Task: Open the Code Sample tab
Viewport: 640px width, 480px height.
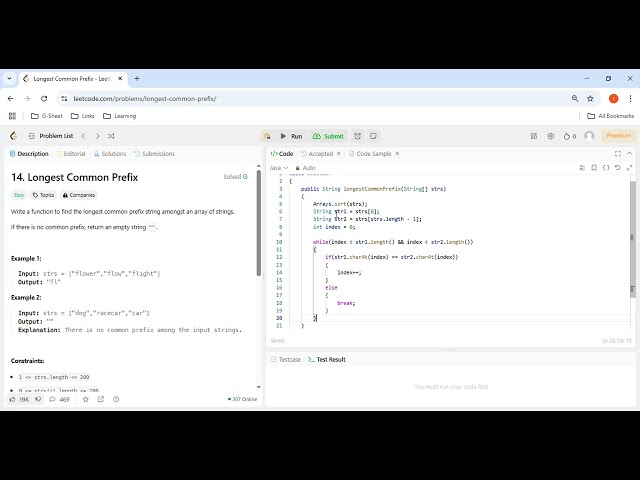Action: pos(370,154)
